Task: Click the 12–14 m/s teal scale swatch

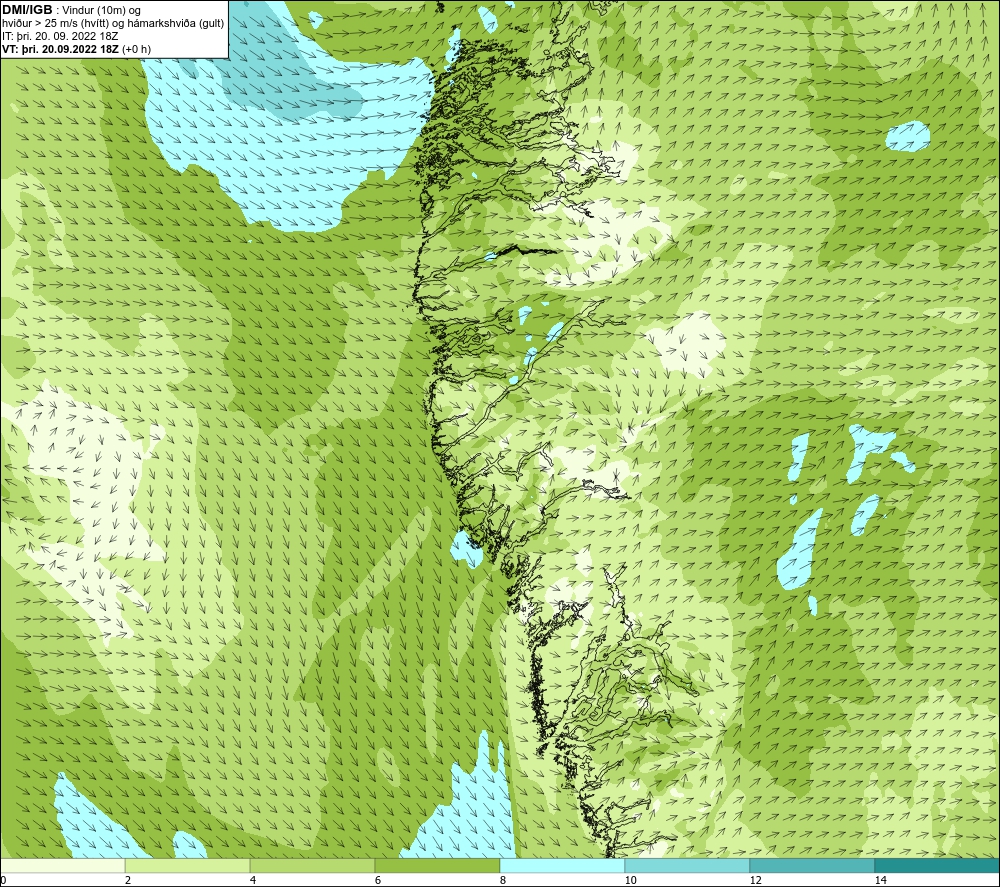Action: point(812,866)
